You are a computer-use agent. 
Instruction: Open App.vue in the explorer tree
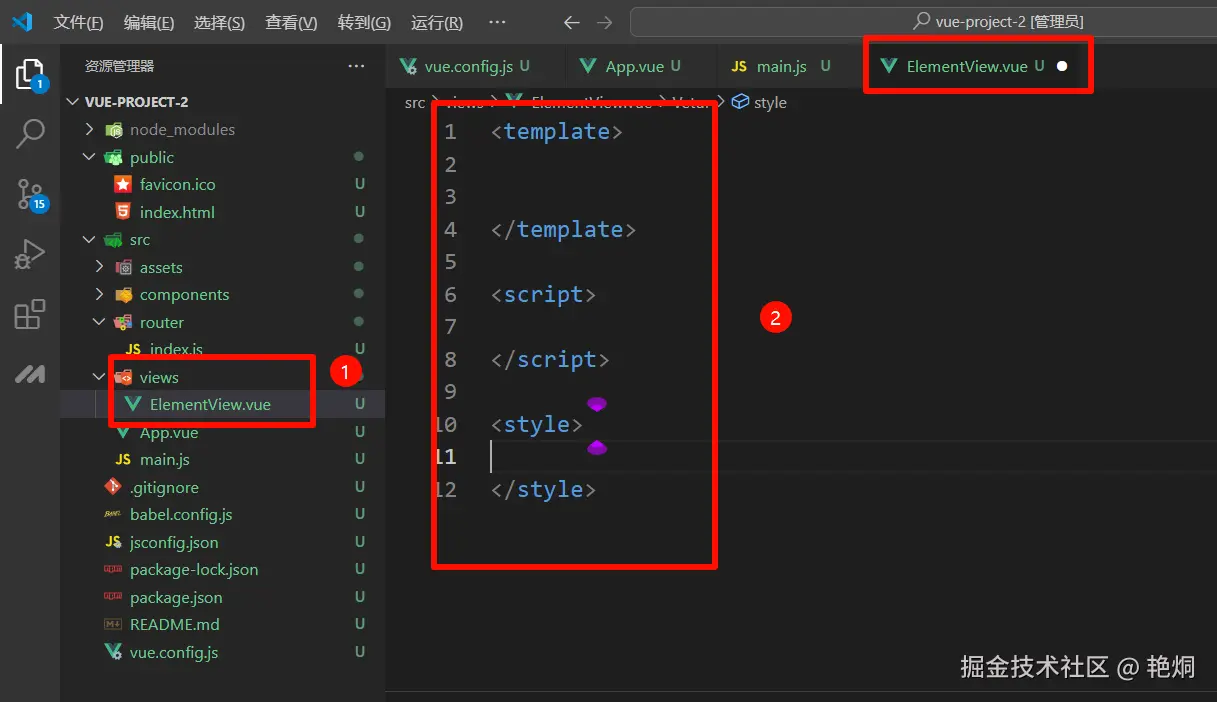click(x=168, y=432)
